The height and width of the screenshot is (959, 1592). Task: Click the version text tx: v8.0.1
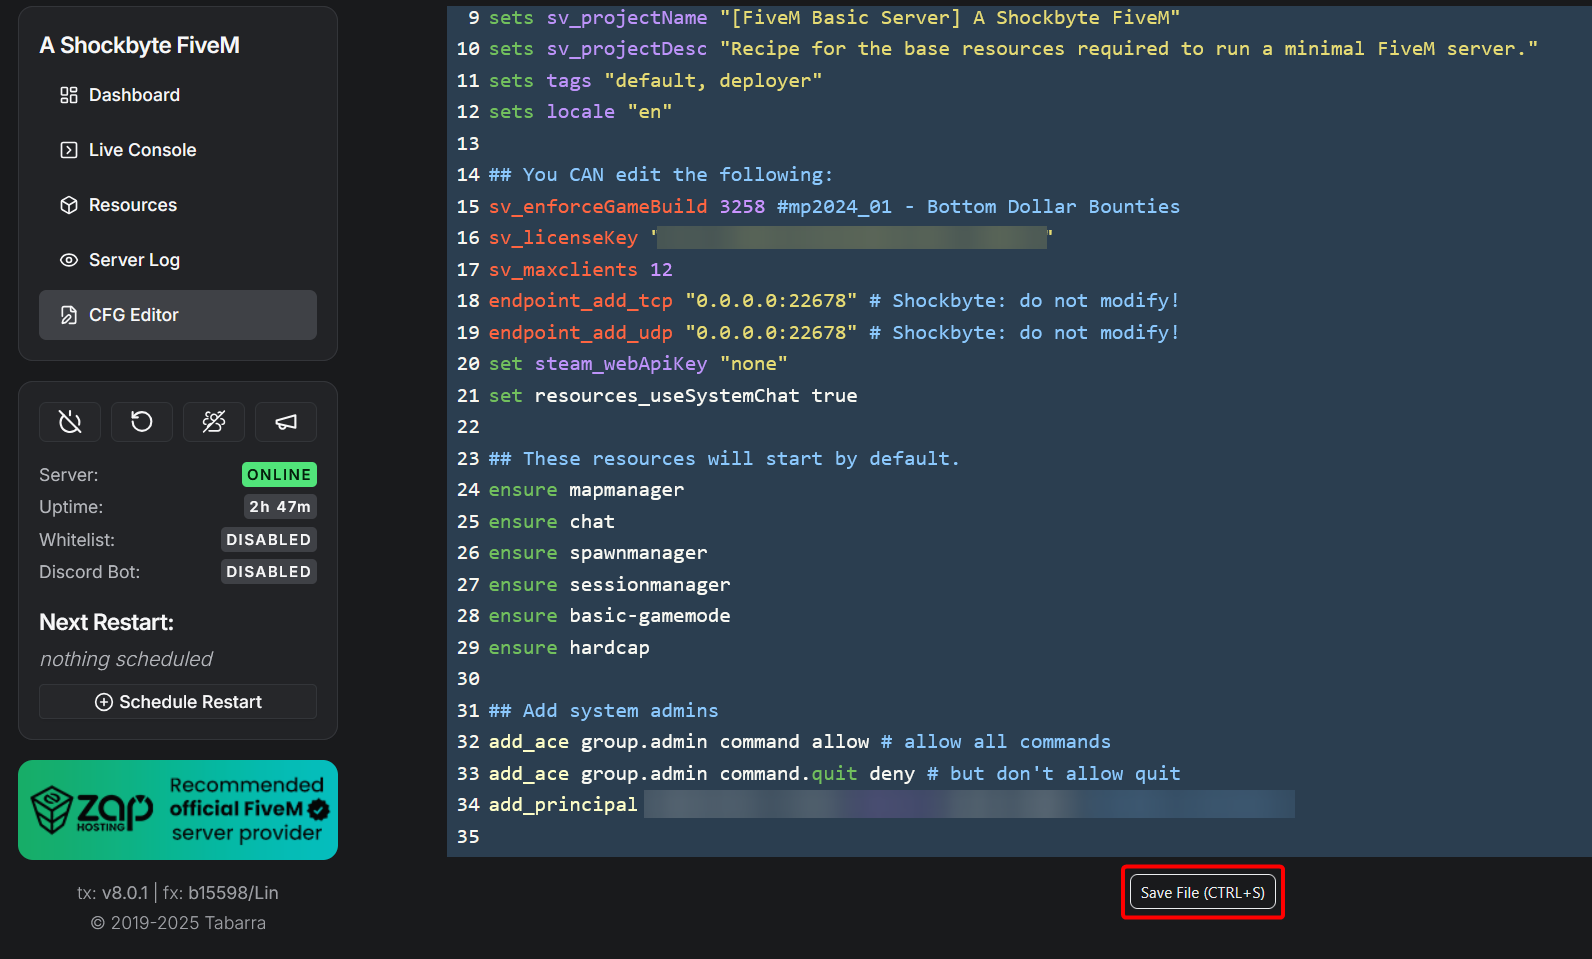(112, 893)
